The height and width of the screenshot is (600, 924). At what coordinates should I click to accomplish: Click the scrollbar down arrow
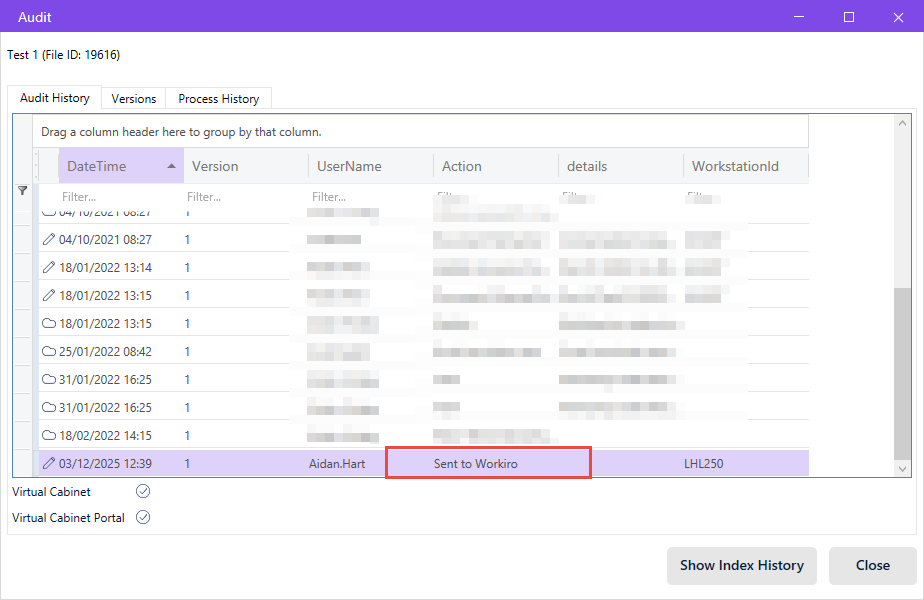tap(904, 468)
